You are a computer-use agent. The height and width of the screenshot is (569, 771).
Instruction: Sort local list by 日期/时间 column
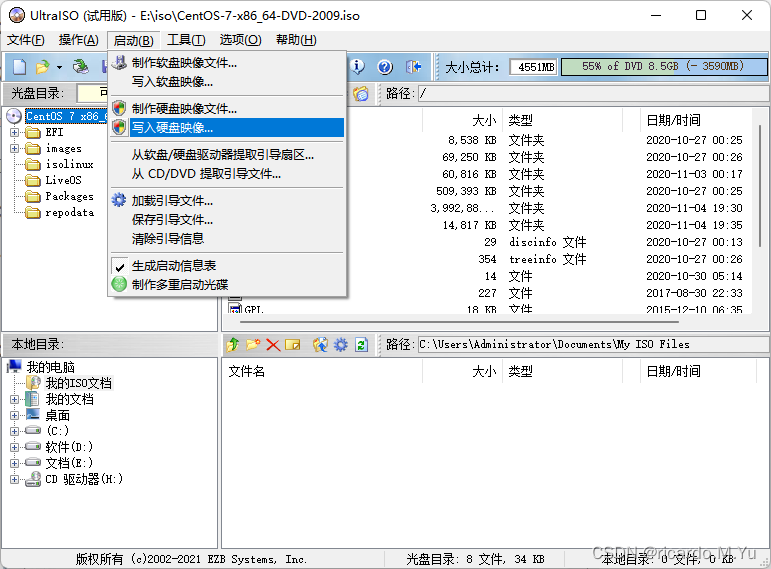coord(698,371)
